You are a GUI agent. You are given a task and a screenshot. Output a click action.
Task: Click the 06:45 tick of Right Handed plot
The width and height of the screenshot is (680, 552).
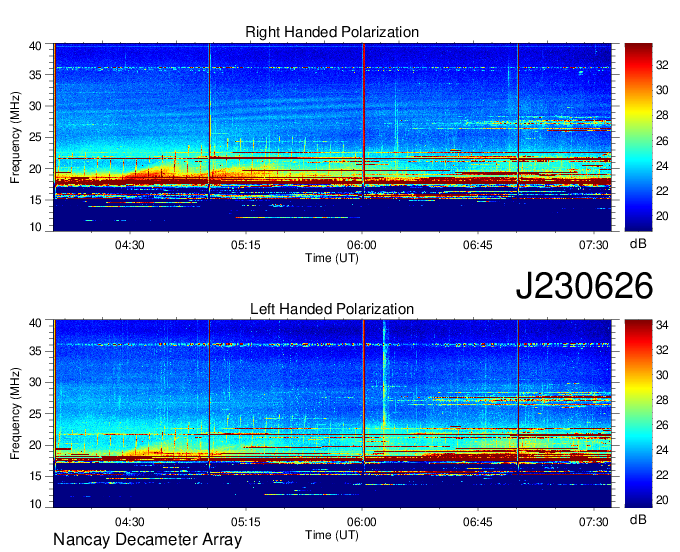tap(477, 245)
